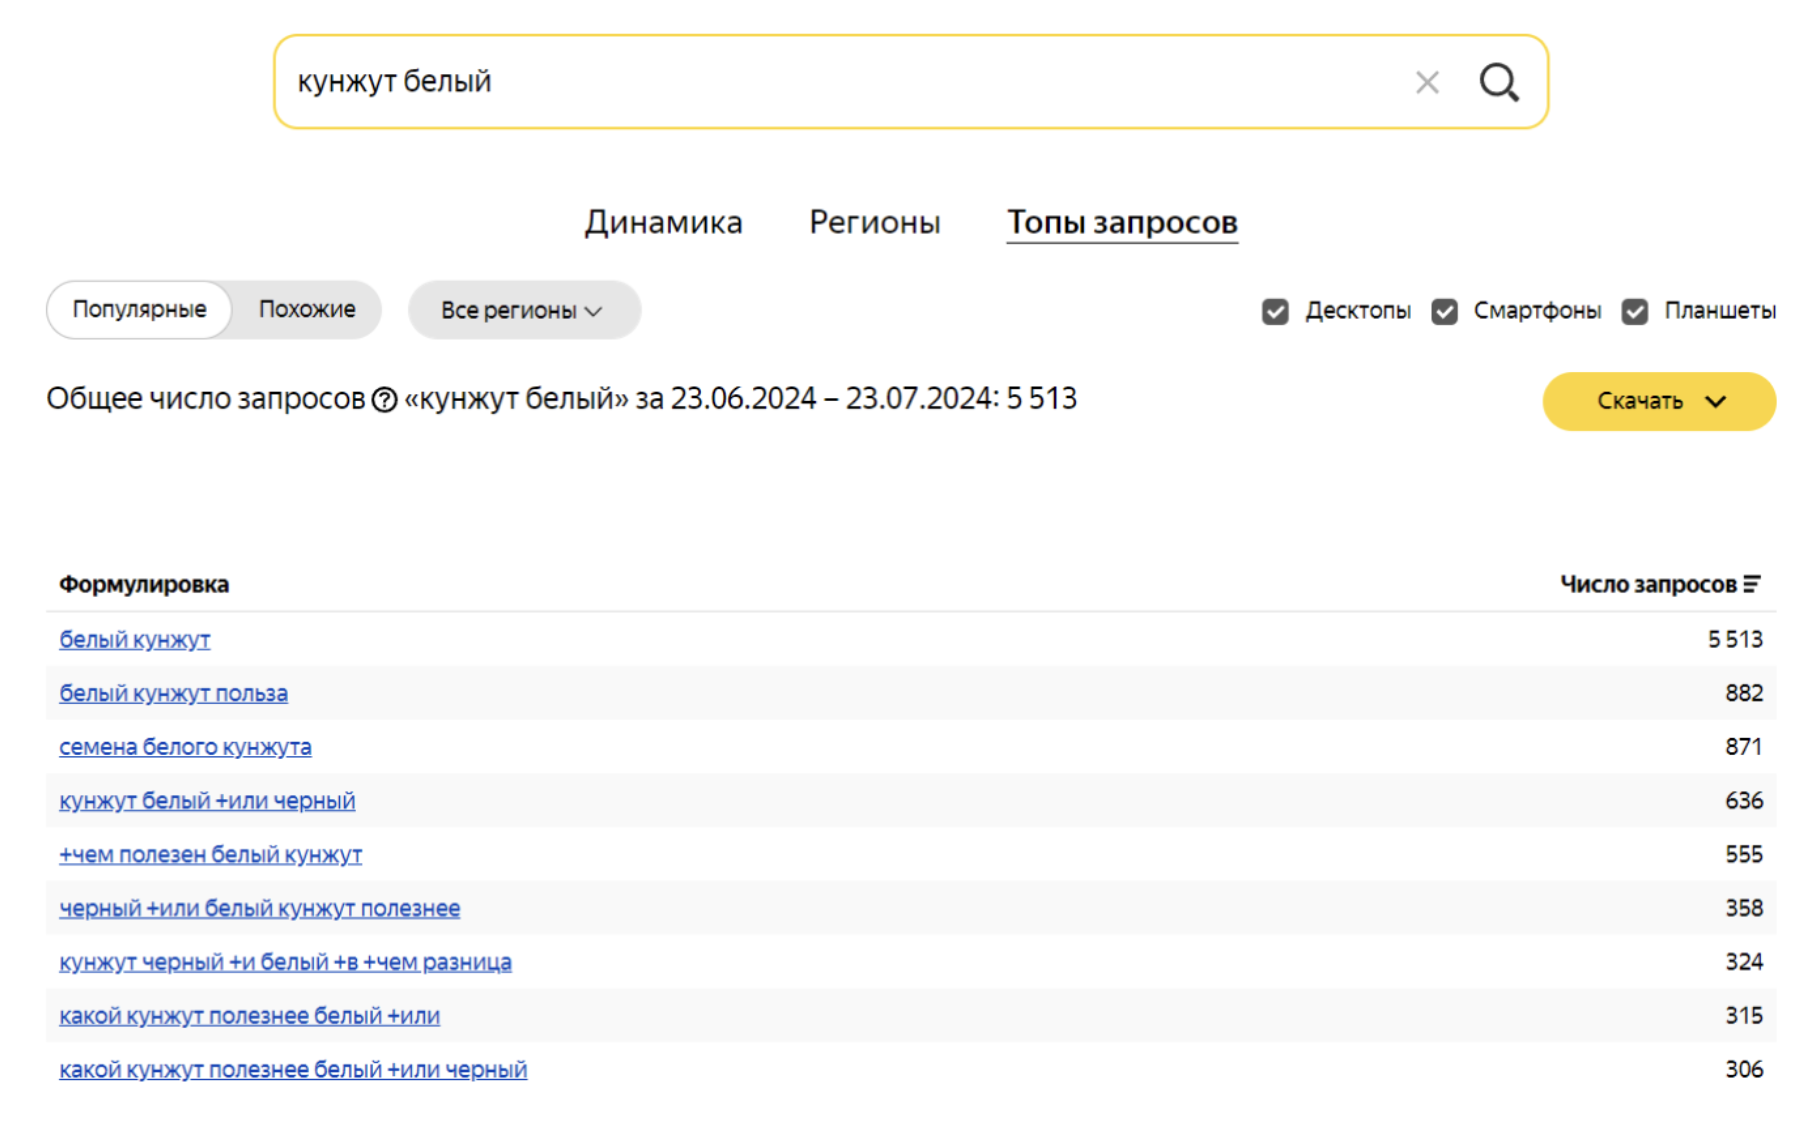This screenshot has height=1130, width=1820.
Task: Switch to the Регионы tab
Action: [875, 222]
